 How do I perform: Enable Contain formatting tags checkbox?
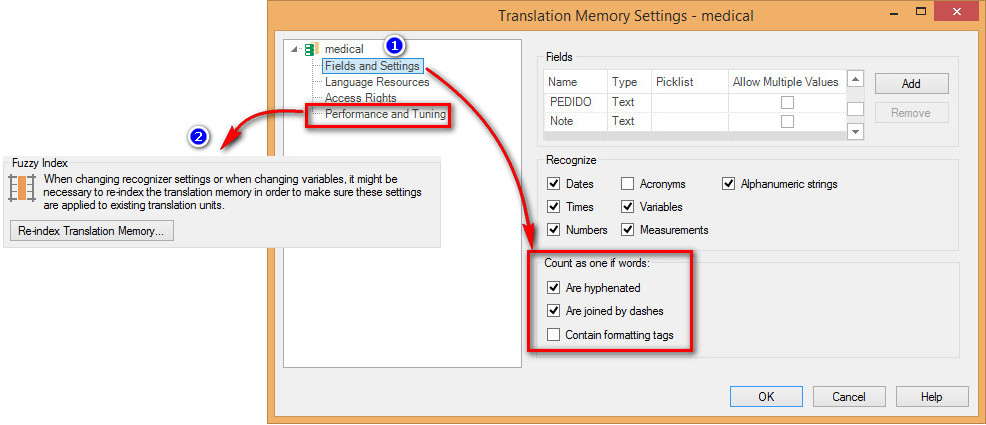point(554,335)
